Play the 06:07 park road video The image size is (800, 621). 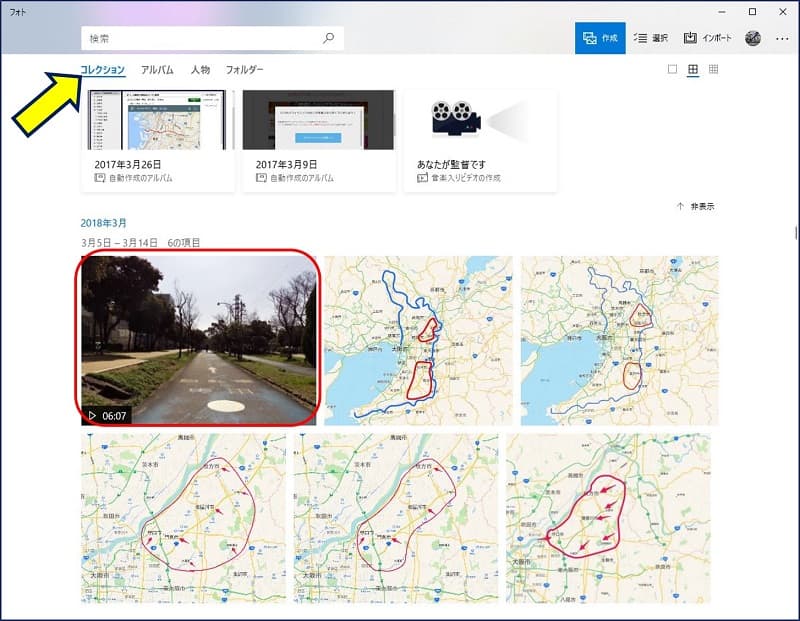198,339
